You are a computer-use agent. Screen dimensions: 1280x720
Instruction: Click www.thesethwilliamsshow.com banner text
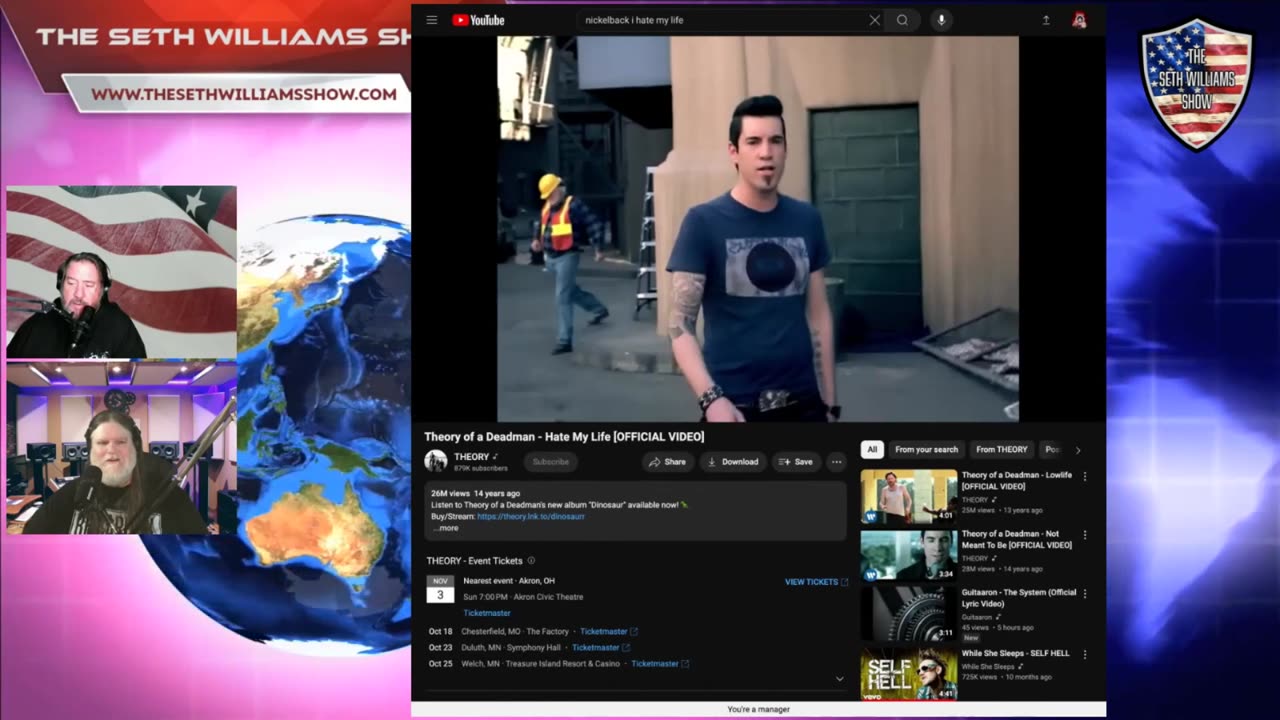click(x=244, y=94)
